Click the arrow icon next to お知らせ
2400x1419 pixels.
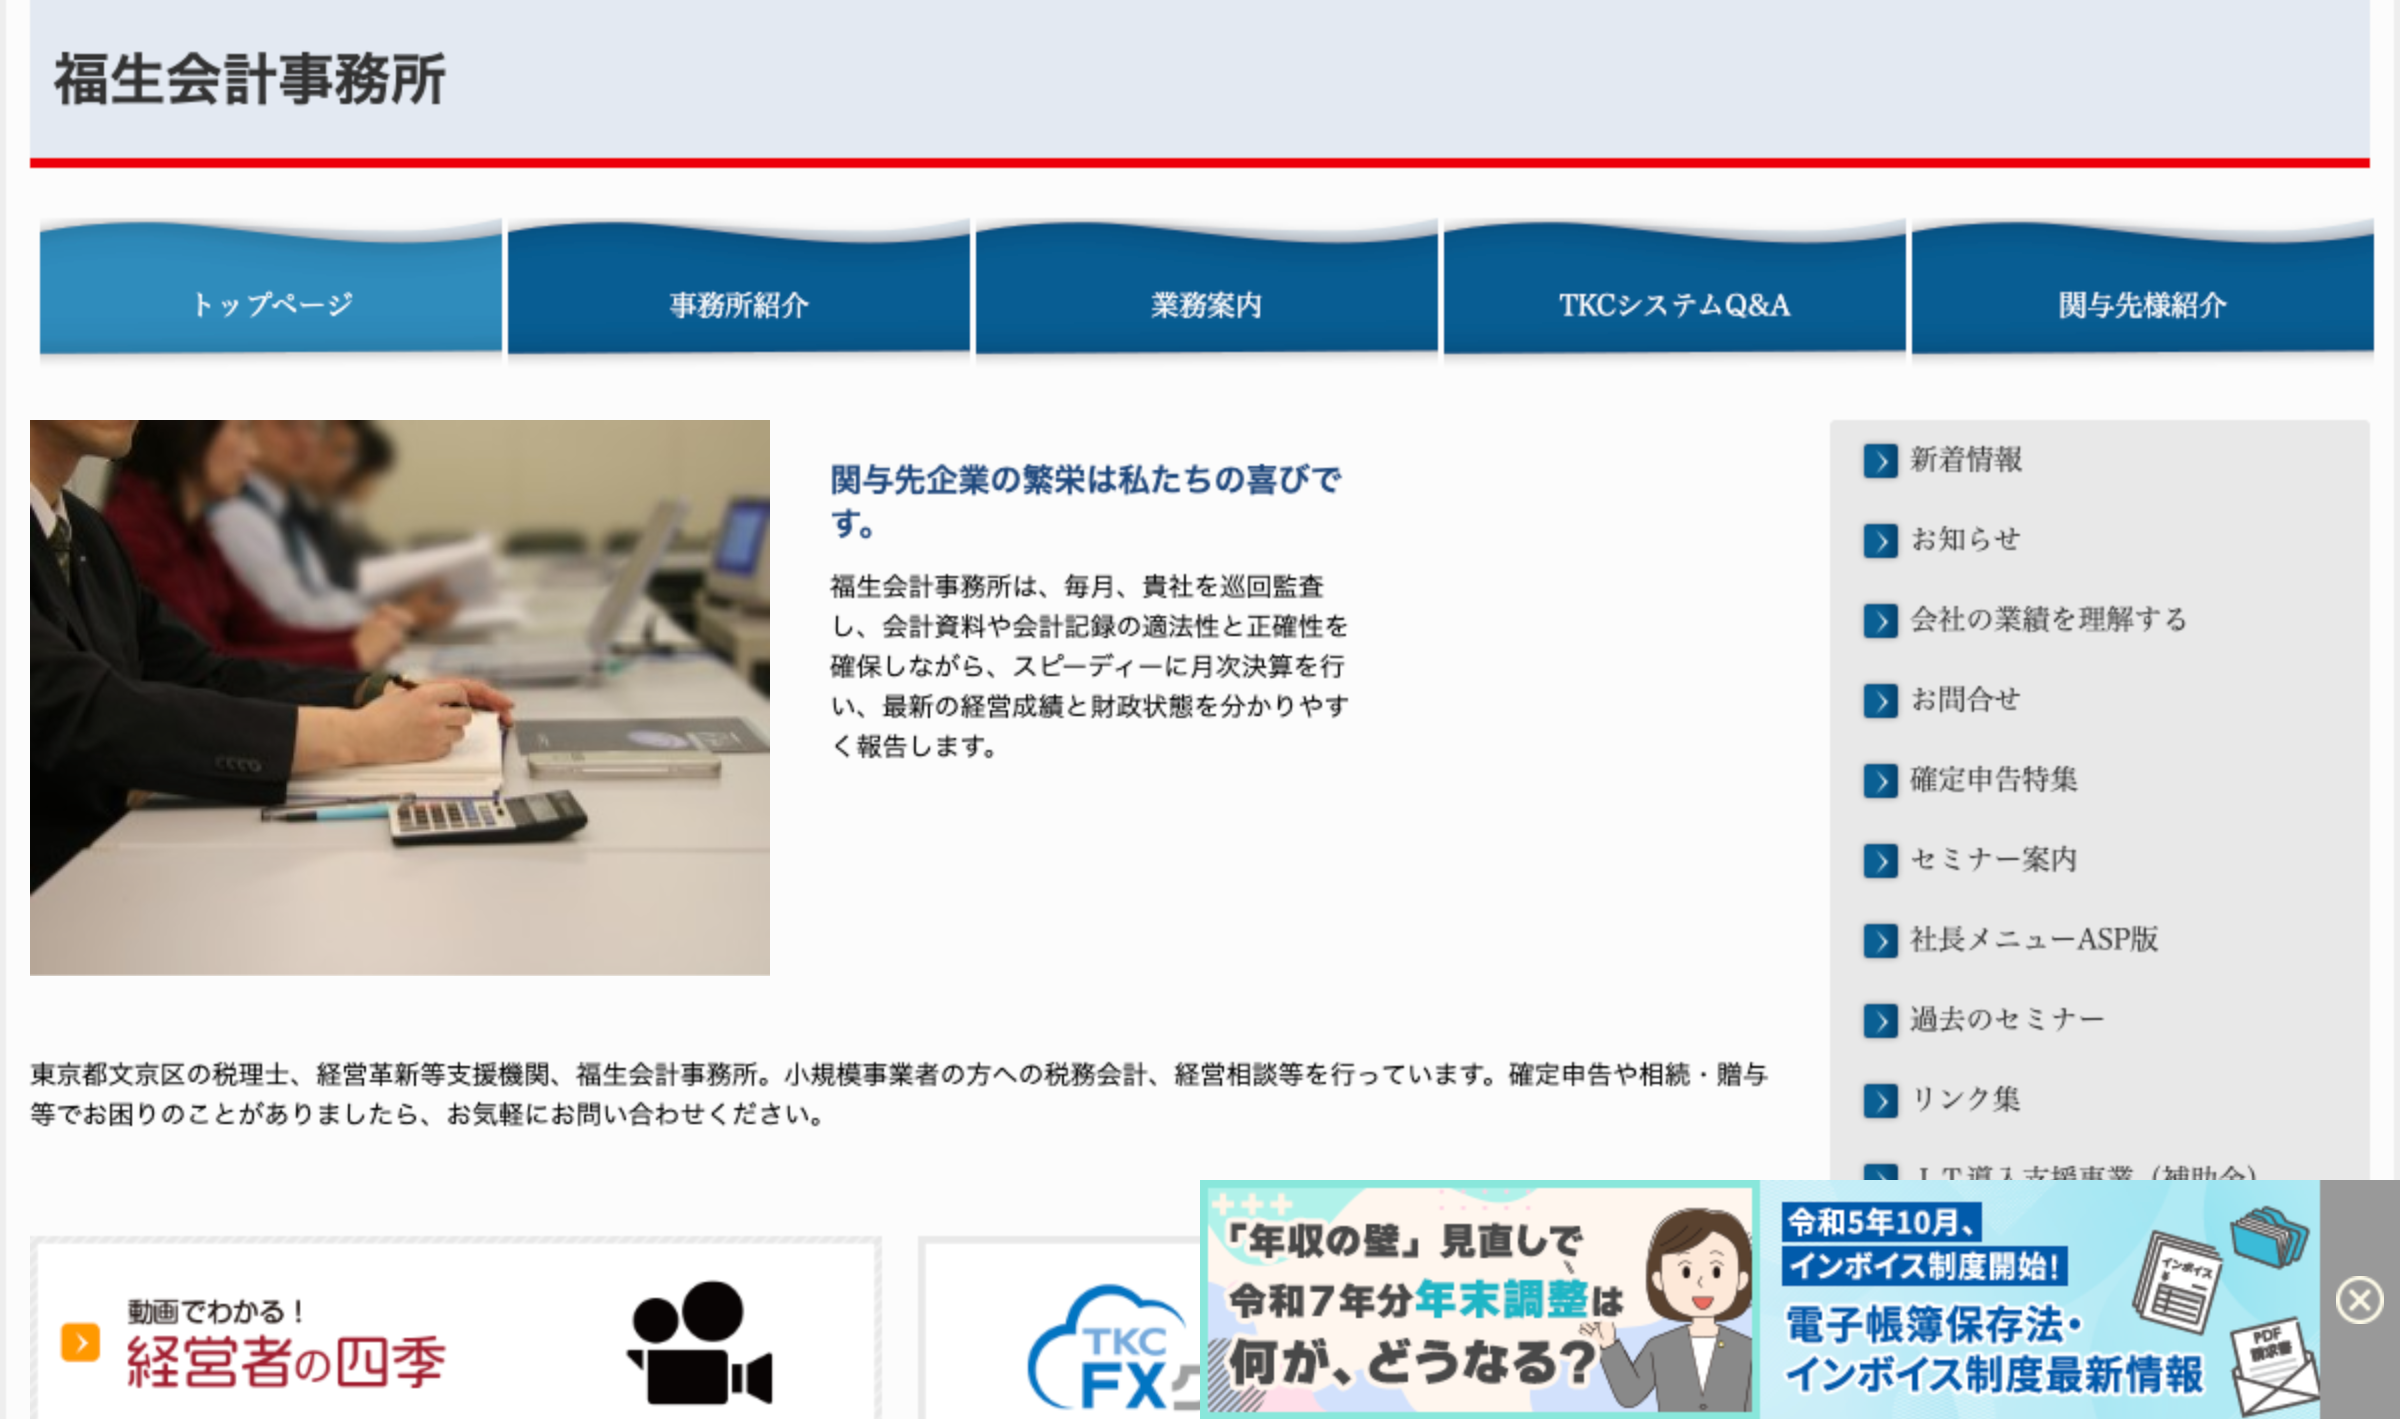[1880, 541]
